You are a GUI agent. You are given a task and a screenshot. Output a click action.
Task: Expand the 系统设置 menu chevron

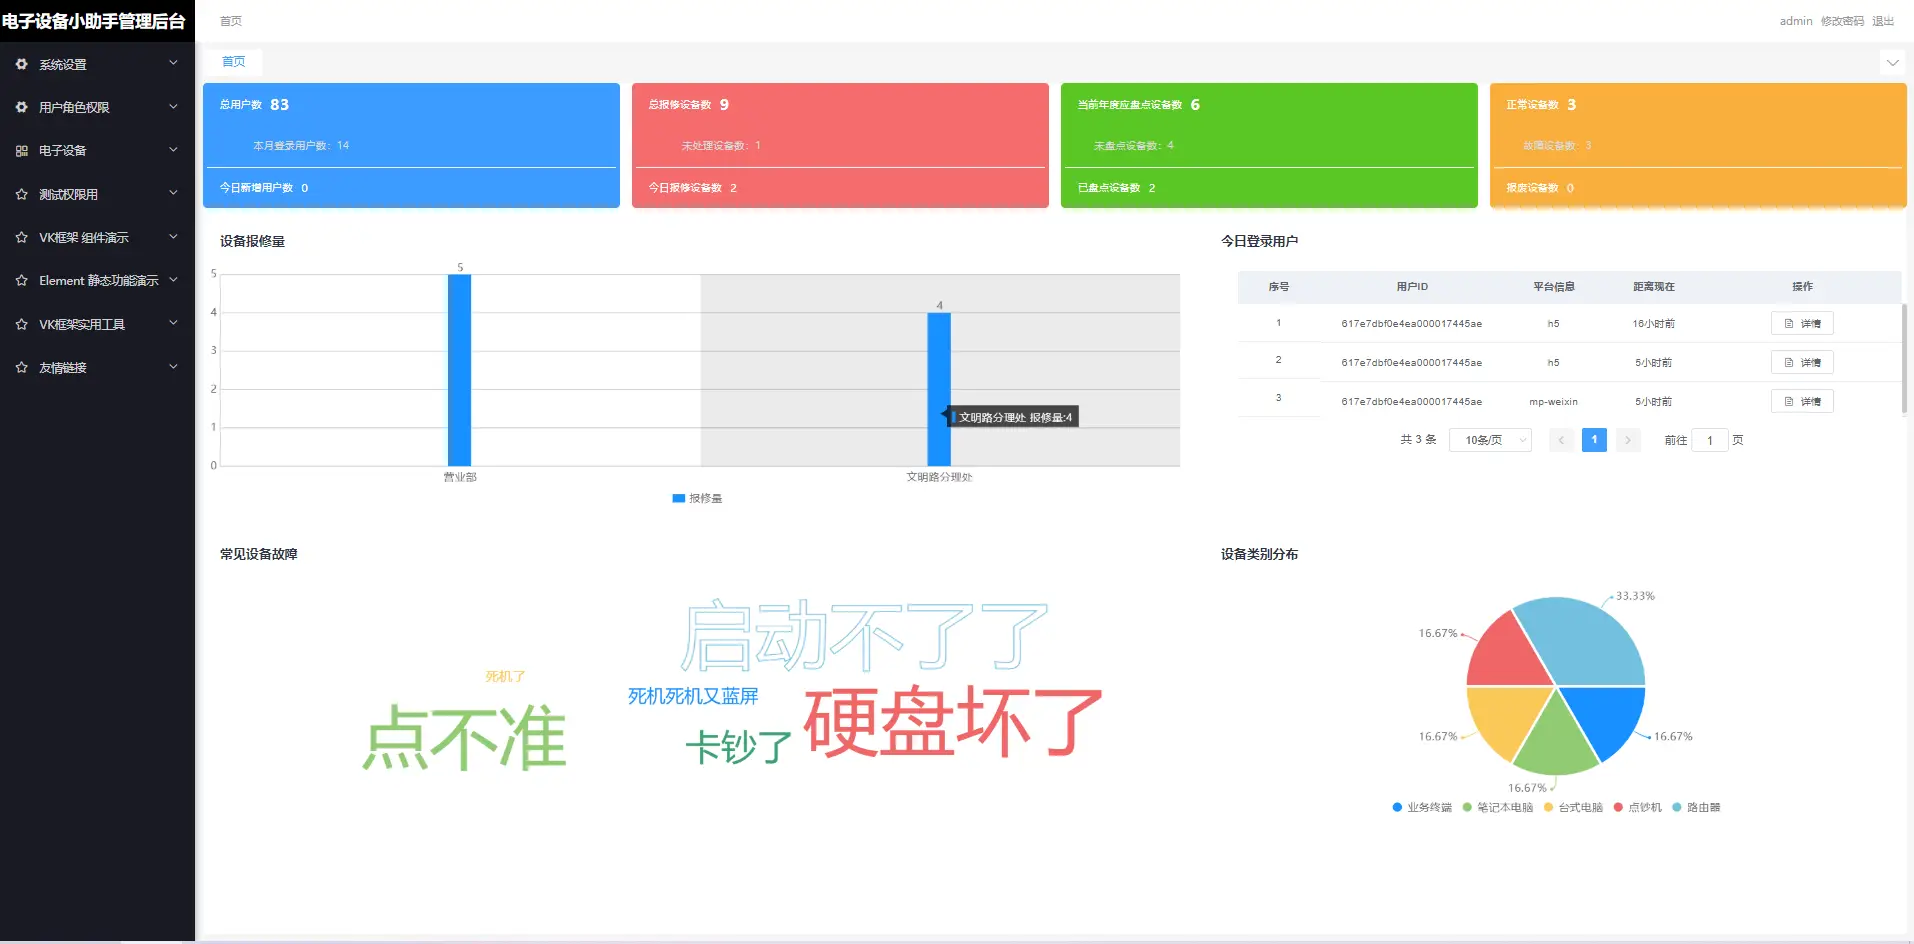coord(173,63)
